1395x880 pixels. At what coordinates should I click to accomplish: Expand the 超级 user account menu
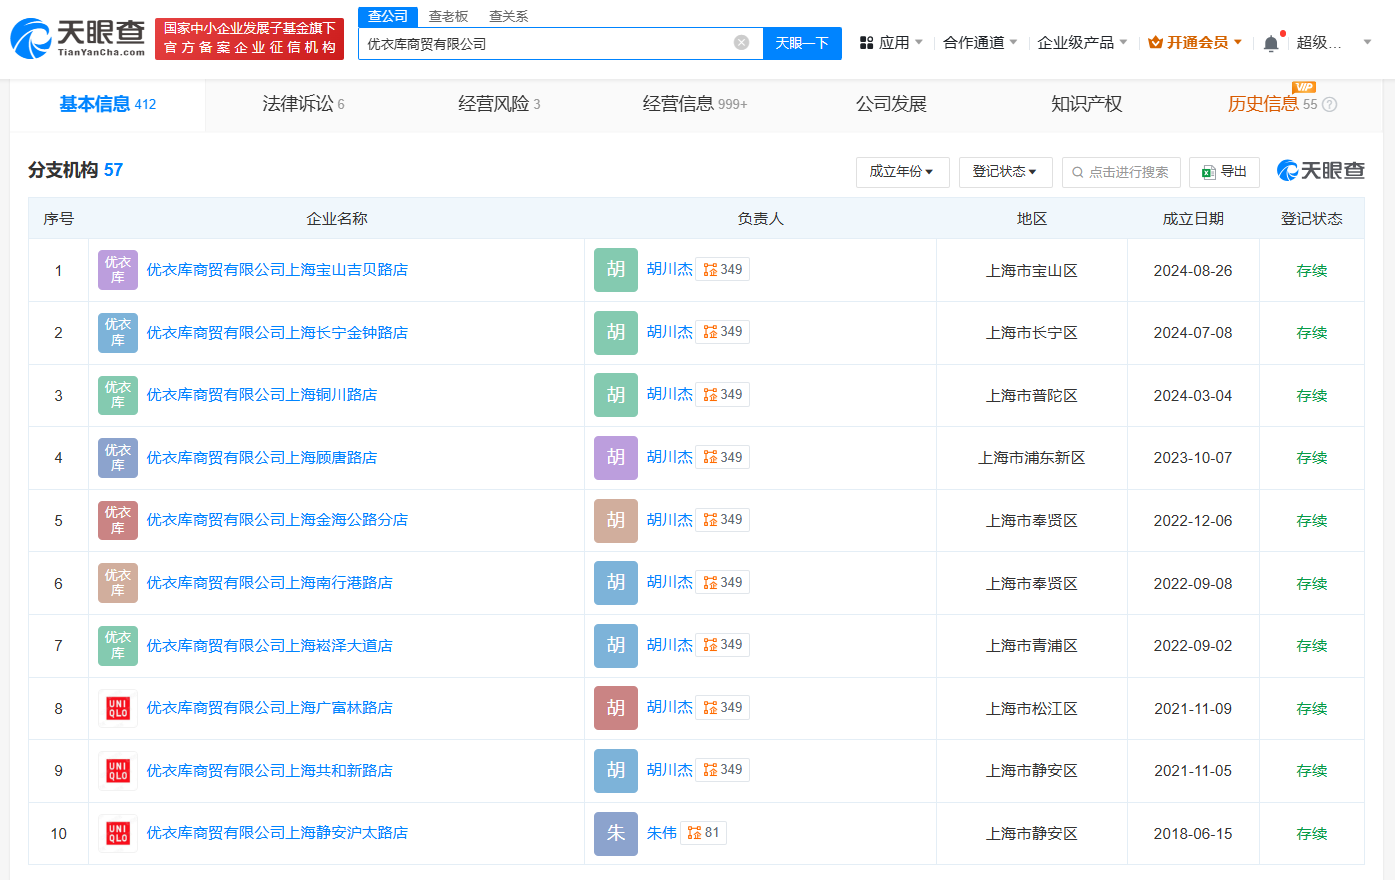[1335, 43]
